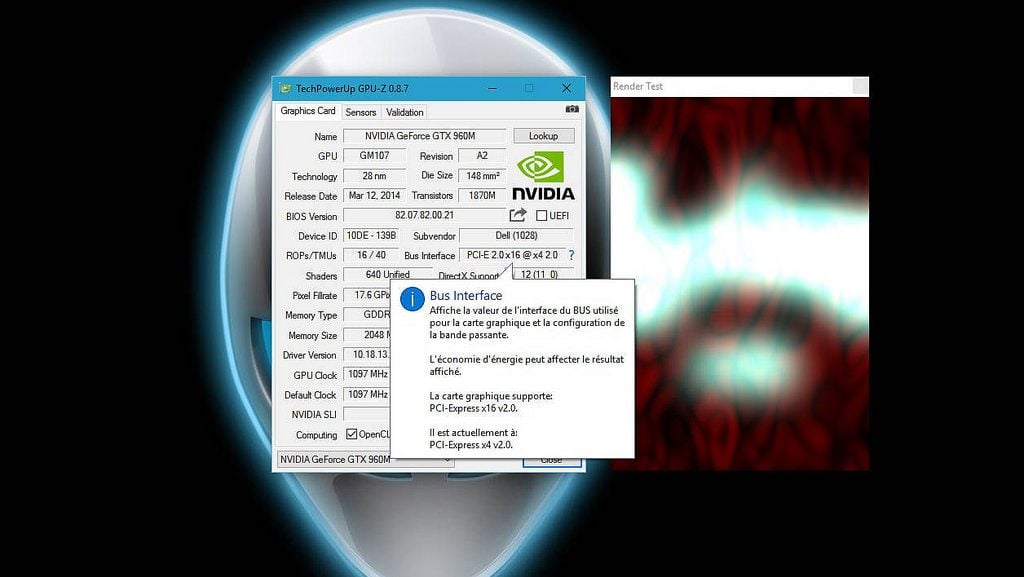Click the "Die Size" label
Image resolution: width=1024 pixels, height=577 pixels.
pyautogui.click(x=437, y=176)
